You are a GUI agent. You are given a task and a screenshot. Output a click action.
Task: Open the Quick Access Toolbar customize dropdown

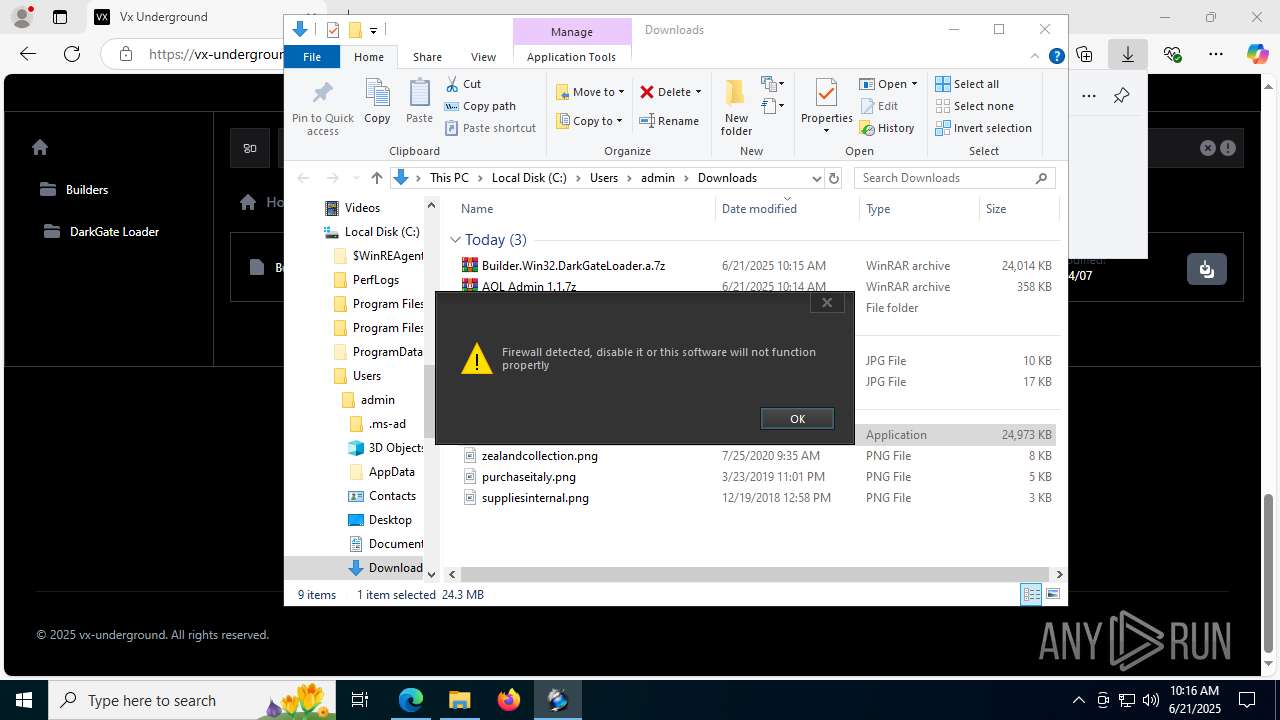[373, 30]
